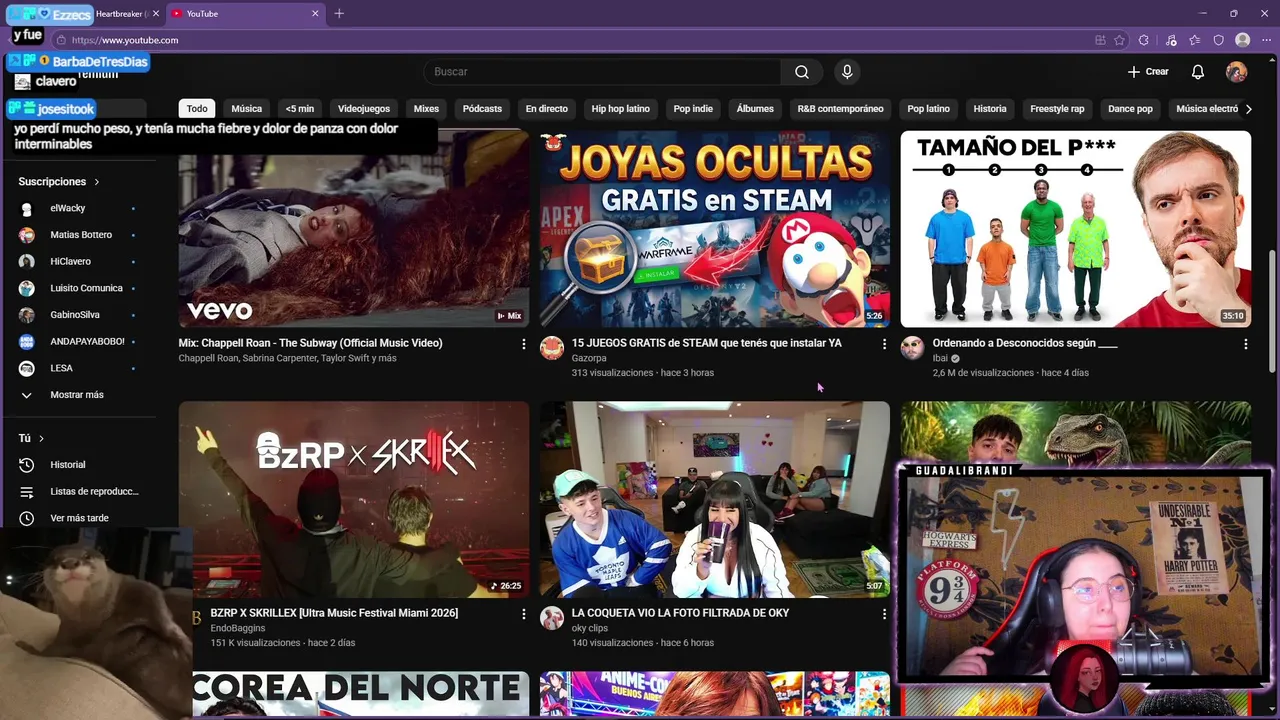The height and width of the screenshot is (720, 1280).
Task: Click the search magnifier button
Action: [802, 72]
